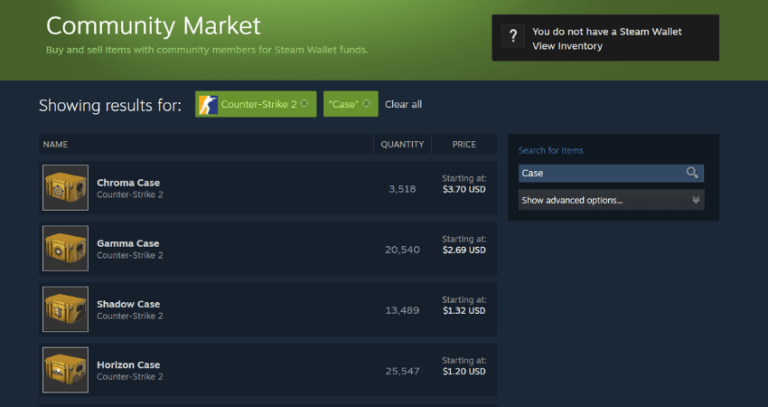Expand Show advanced options
Screen dimensions: 768x407
[x=611, y=200]
